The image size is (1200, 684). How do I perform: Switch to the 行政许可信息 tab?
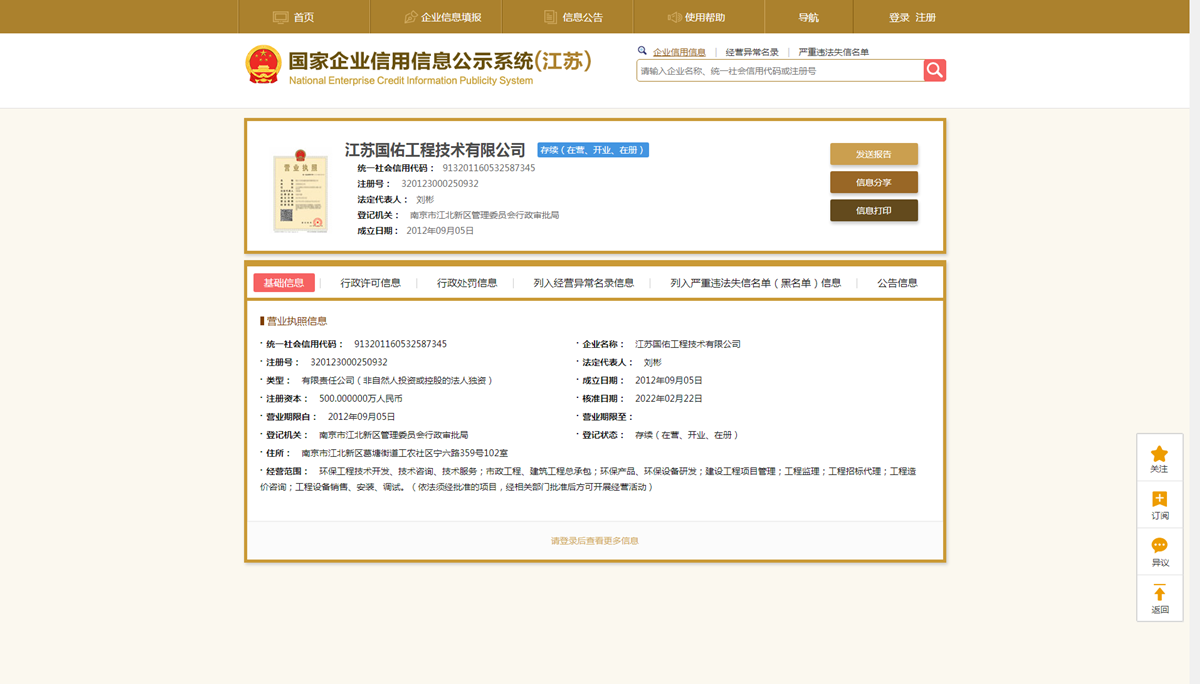370,283
